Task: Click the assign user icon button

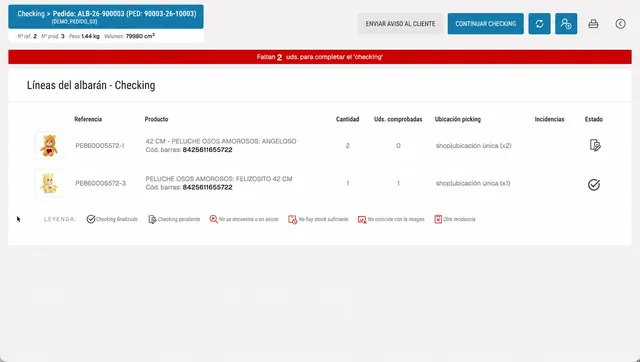Action: pos(566,24)
